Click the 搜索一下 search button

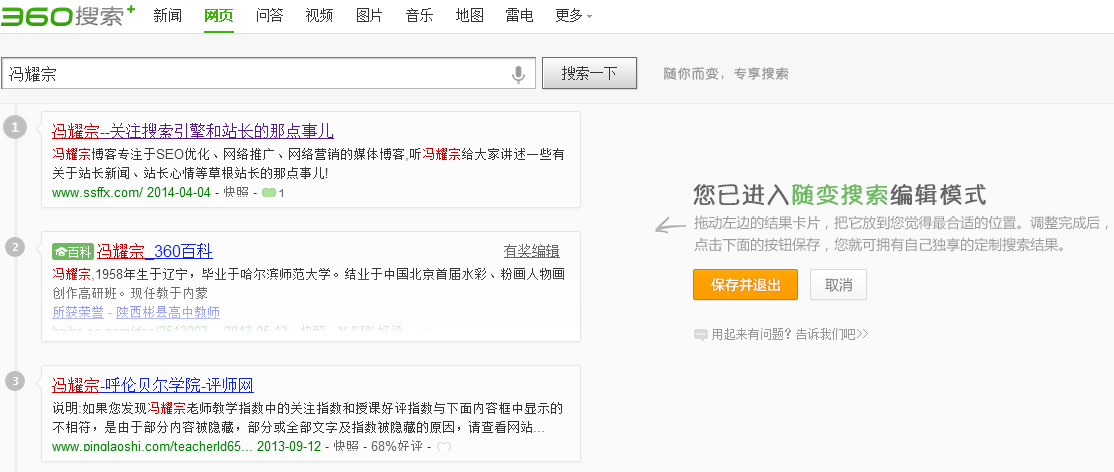click(589, 73)
